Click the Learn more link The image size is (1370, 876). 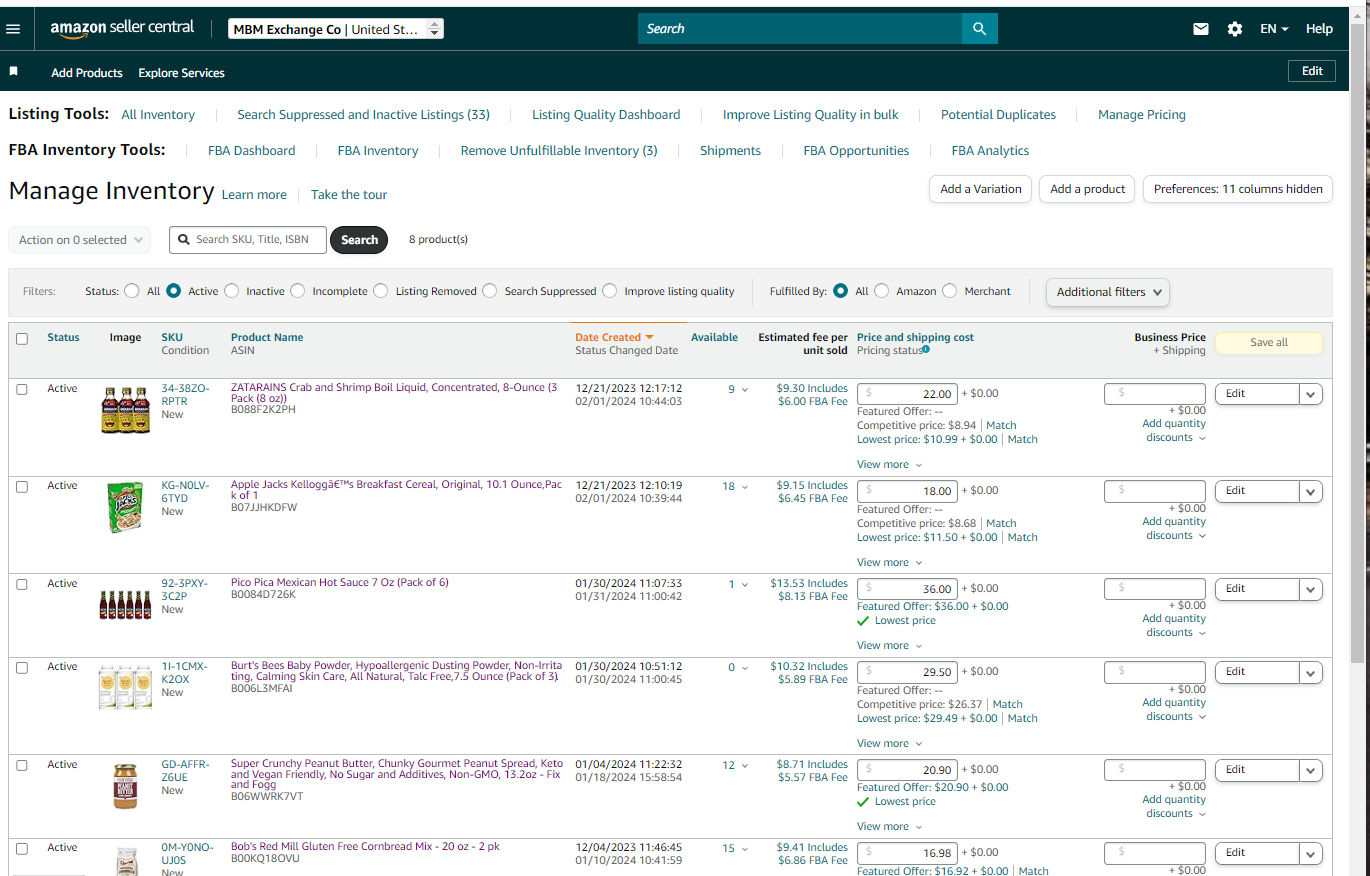click(x=254, y=195)
